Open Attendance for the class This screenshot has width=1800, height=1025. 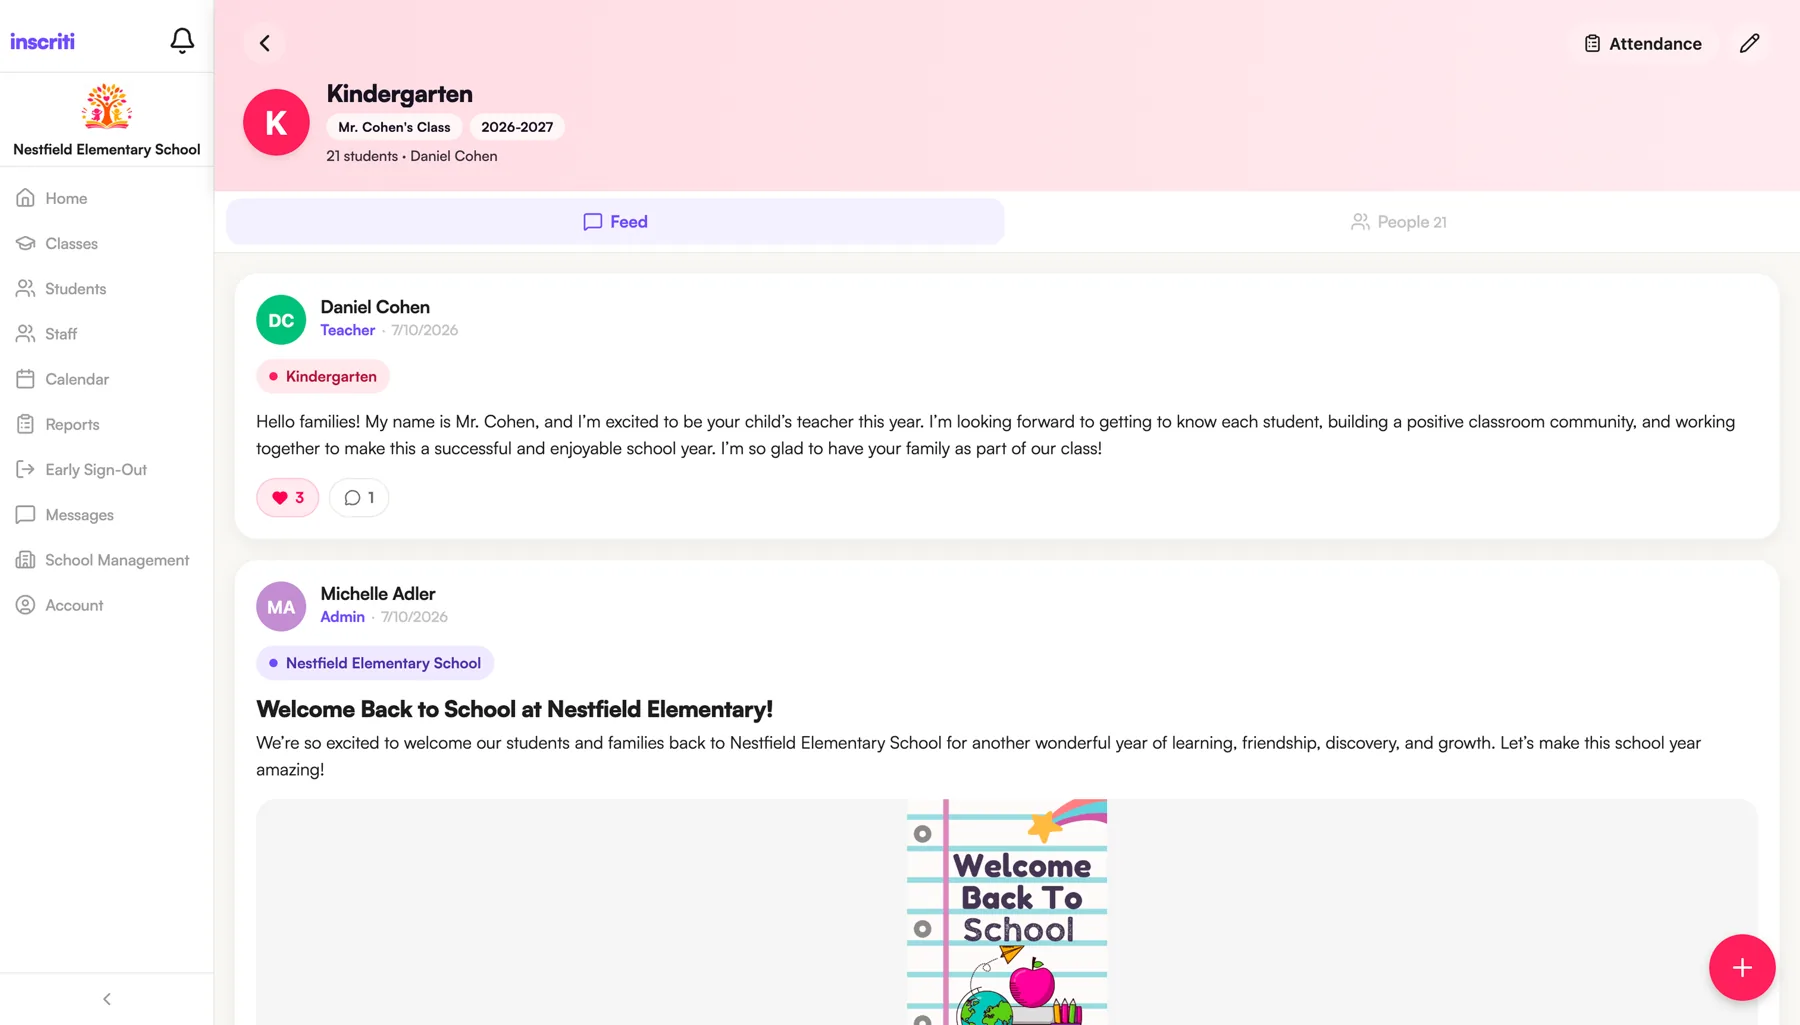[1643, 43]
